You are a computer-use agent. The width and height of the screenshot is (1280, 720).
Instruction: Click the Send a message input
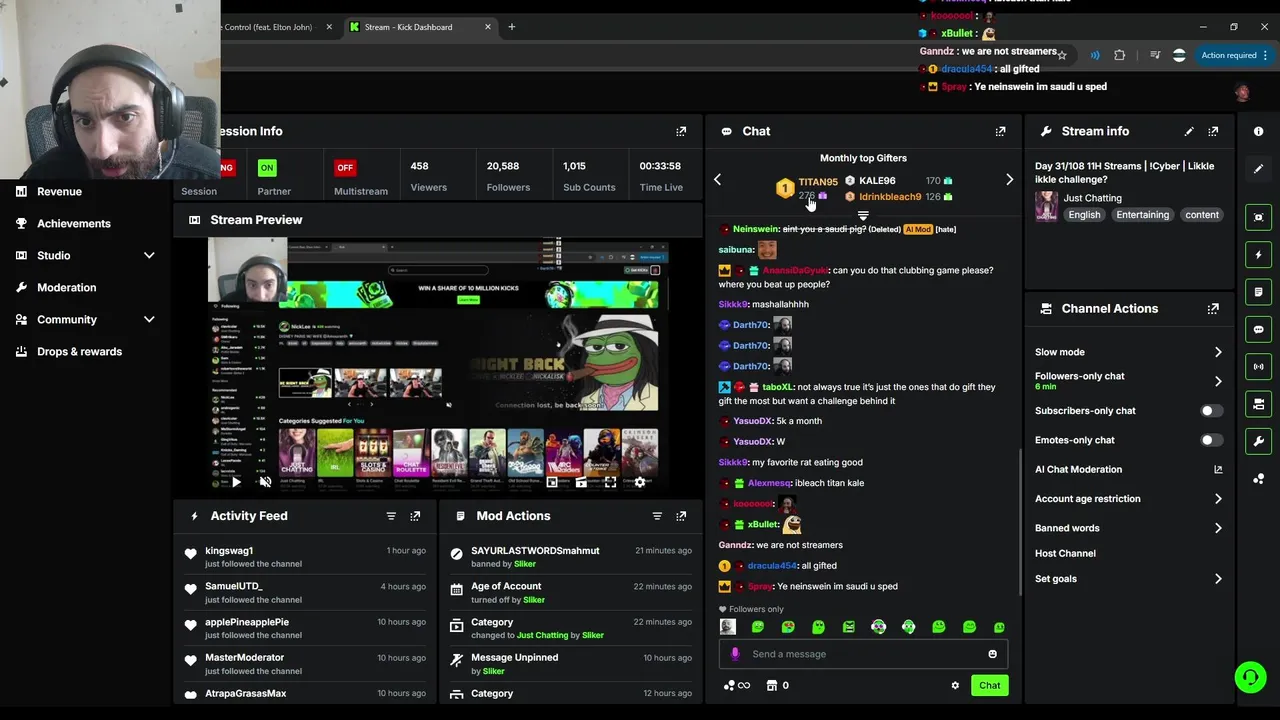click(x=863, y=654)
